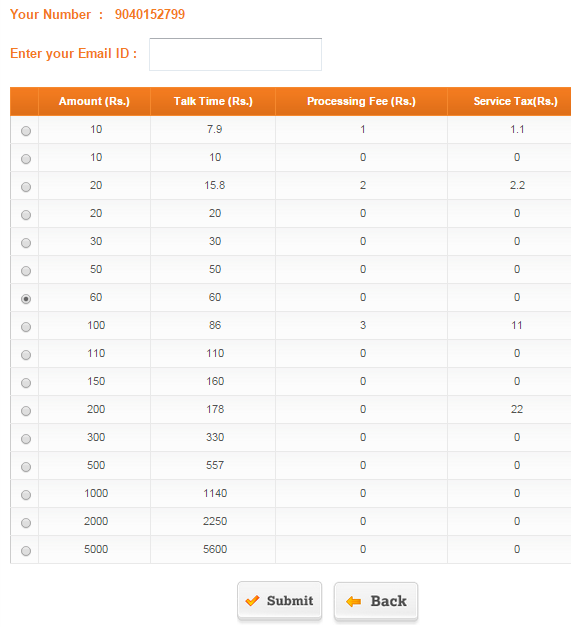This screenshot has width=571, height=627.
Task: Click the talk time value 330
Action: coord(215,437)
